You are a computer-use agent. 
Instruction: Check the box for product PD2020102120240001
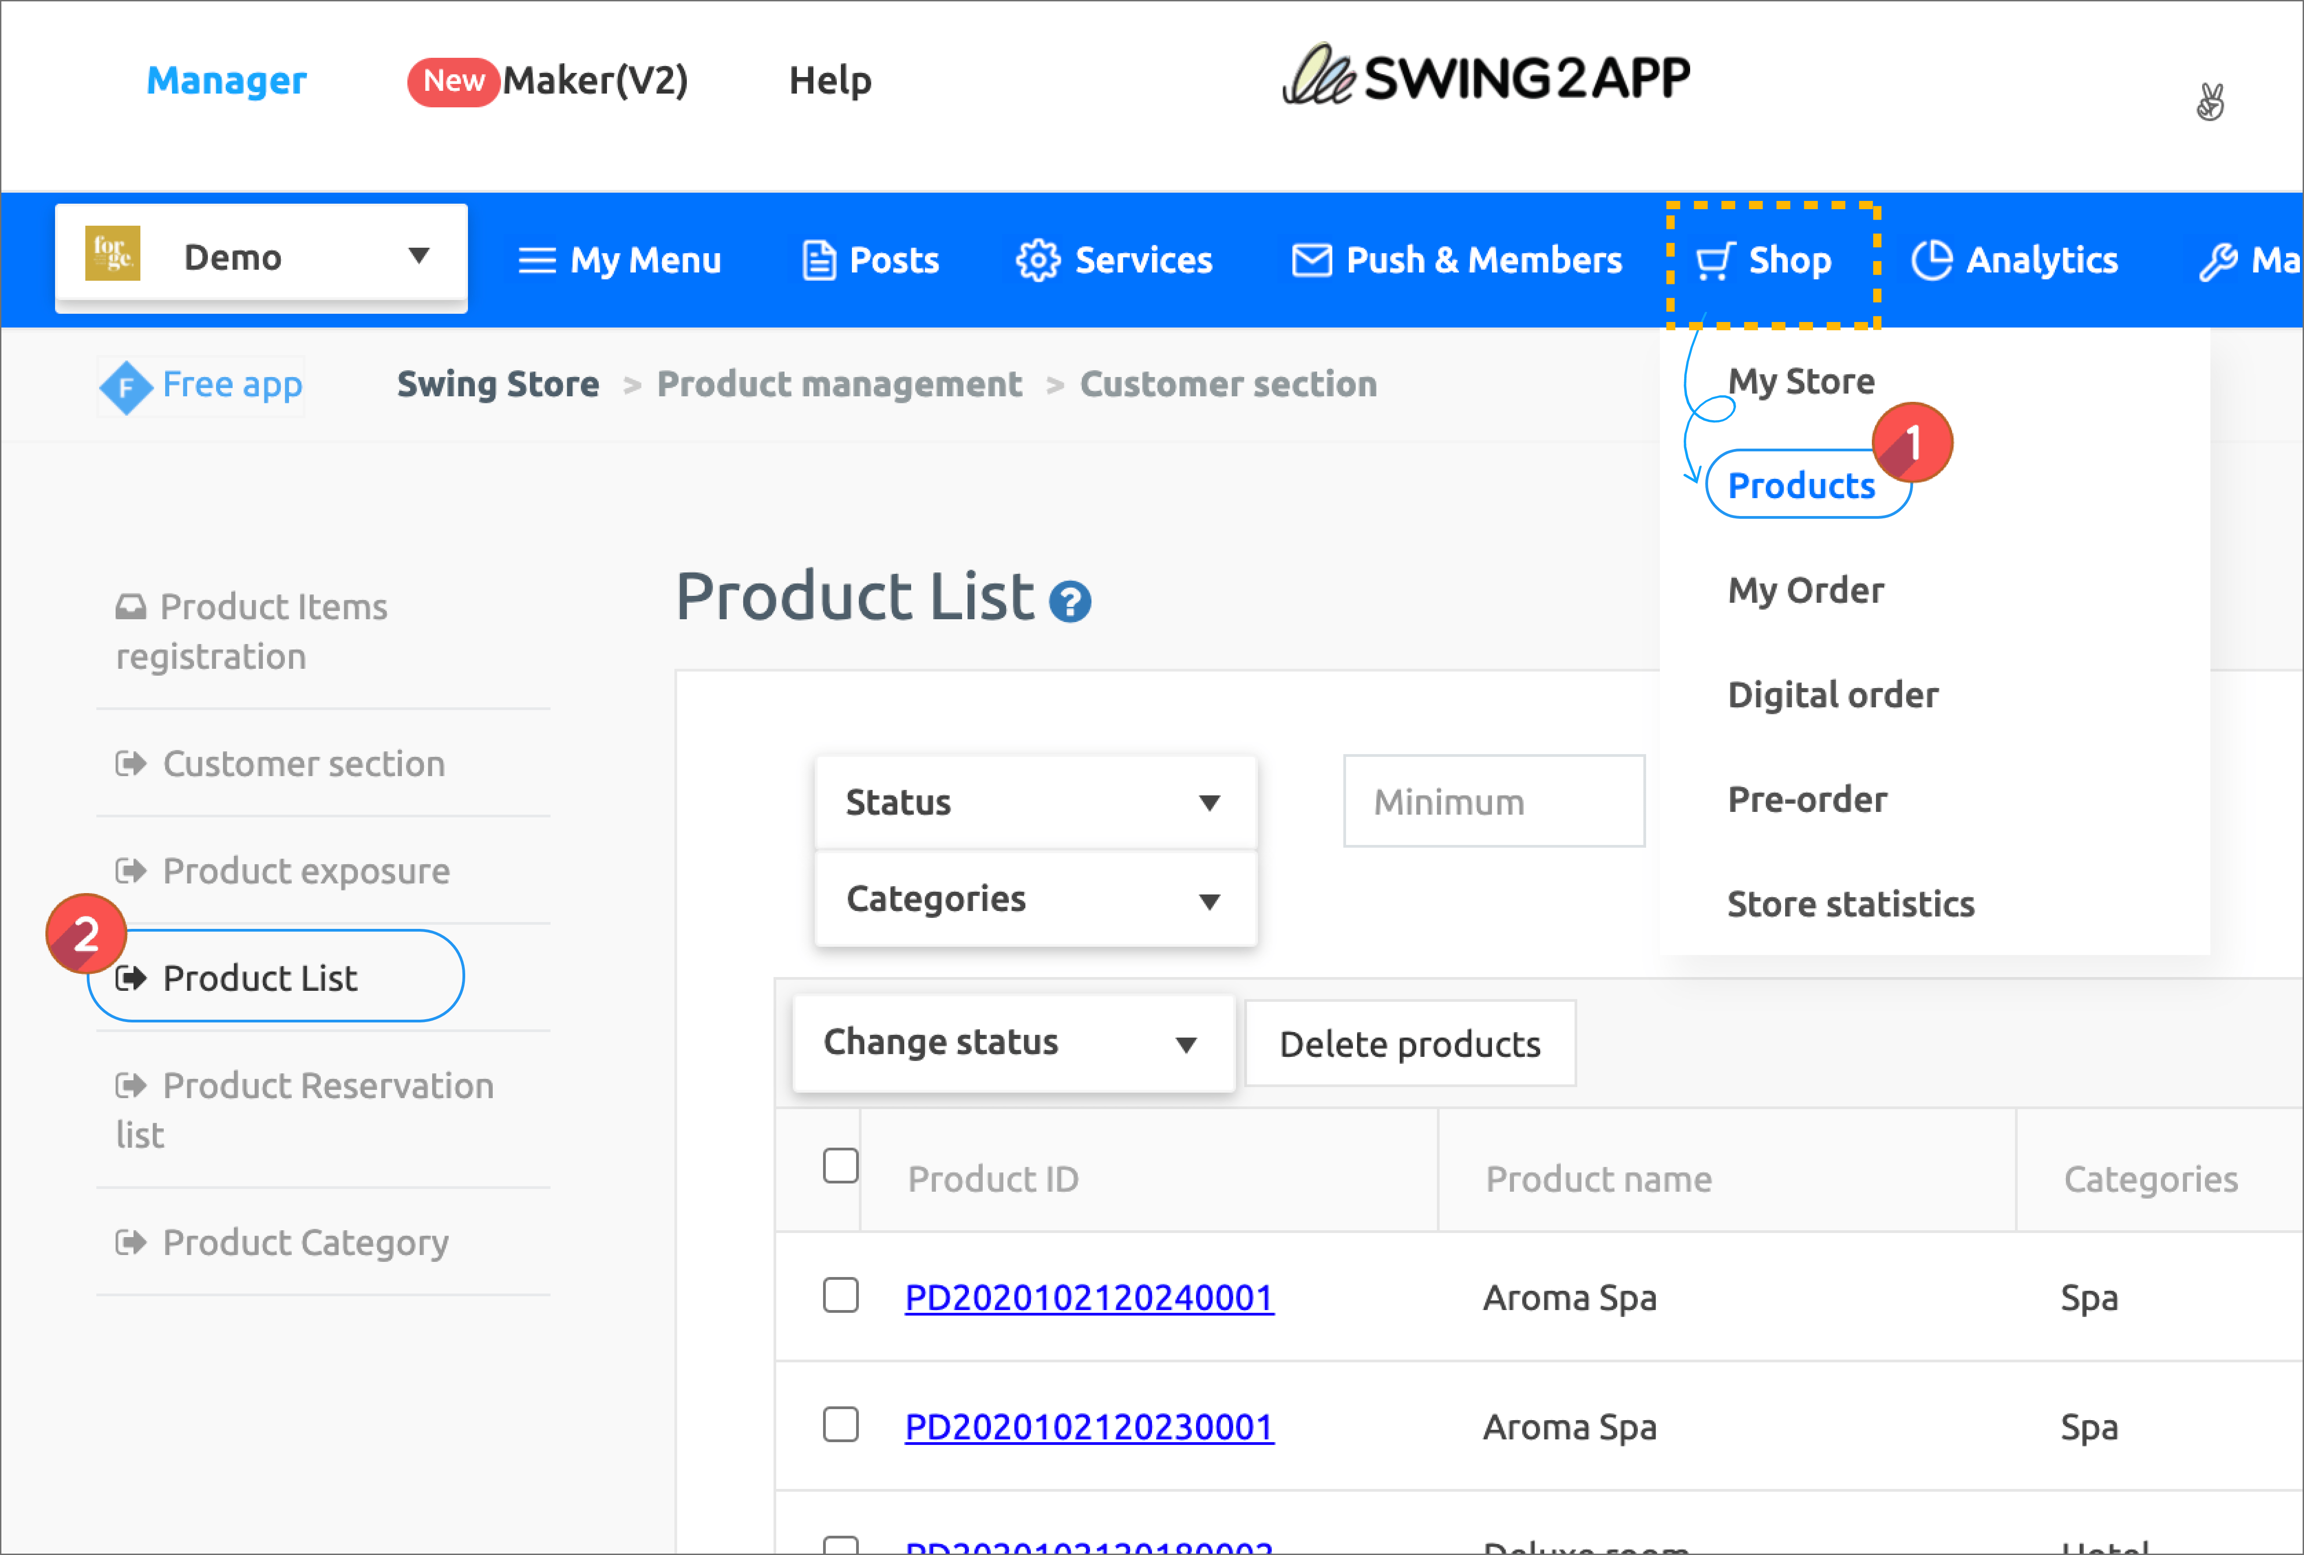(x=841, y=1295)
